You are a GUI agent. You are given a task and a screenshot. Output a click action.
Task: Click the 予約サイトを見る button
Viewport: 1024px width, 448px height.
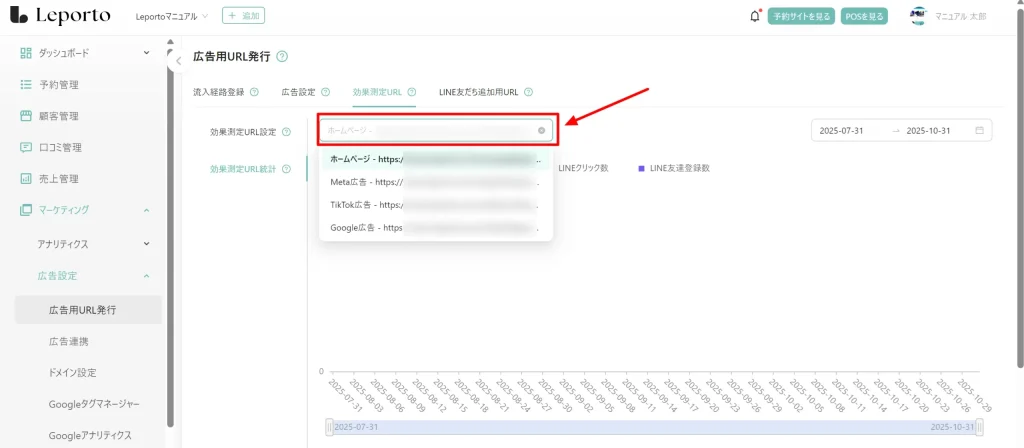(x=801, y=17)
